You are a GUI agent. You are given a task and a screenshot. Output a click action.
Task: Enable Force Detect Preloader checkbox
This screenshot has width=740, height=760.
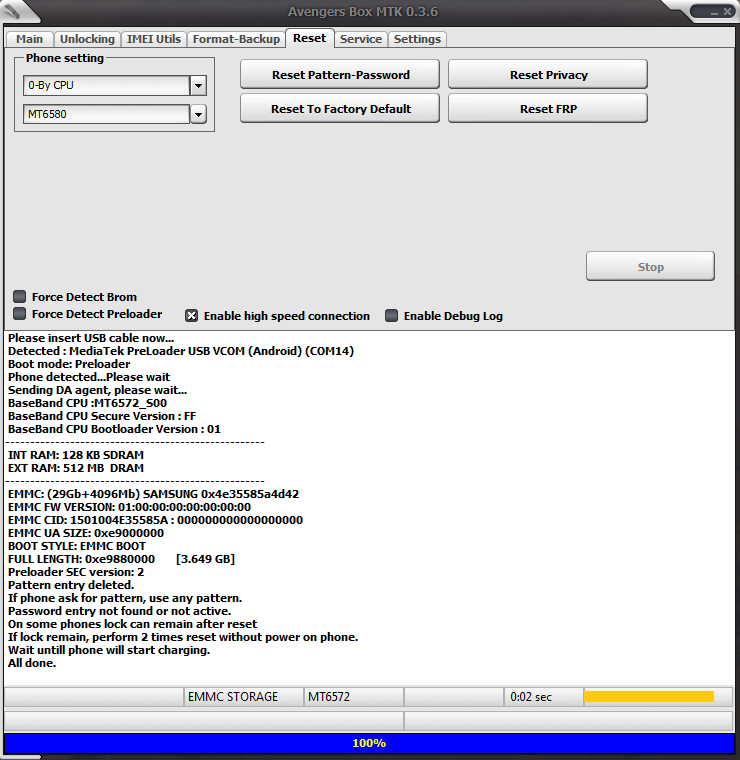pos(19,314)
